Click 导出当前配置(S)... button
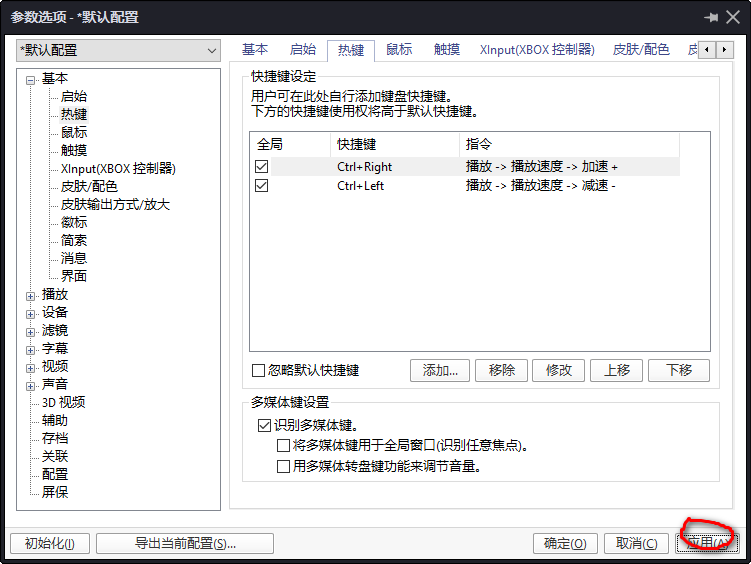 point(185,543)
